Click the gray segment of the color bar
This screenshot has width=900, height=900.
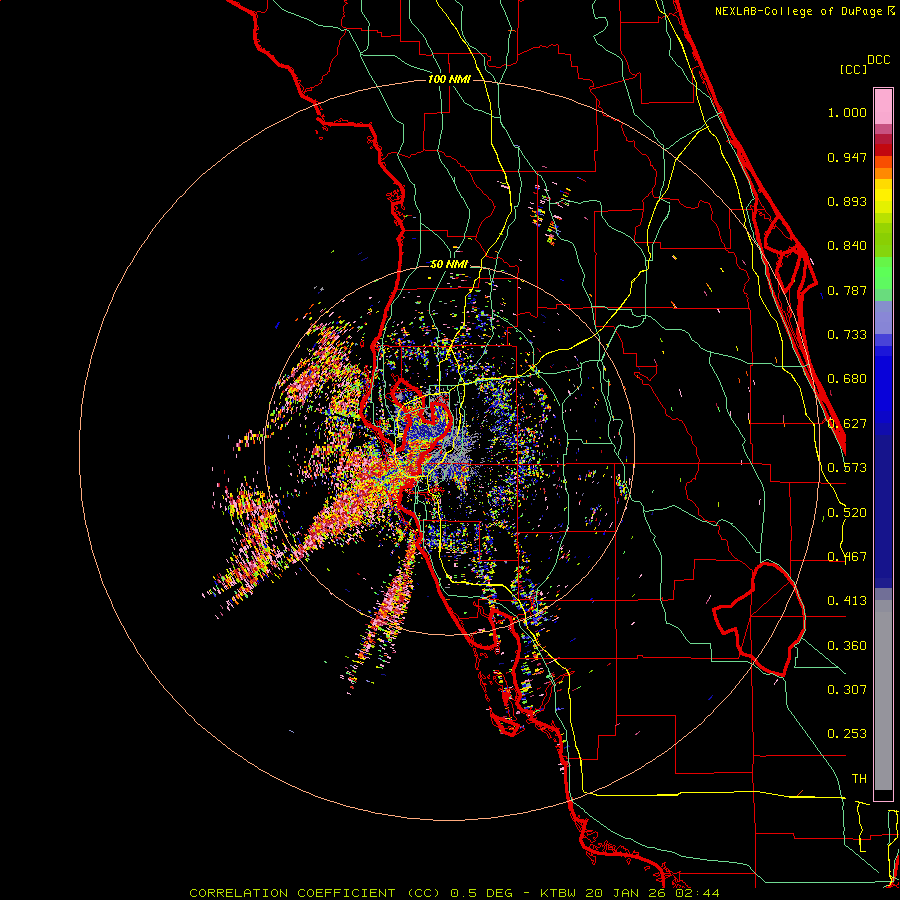[x=883, y=695]
